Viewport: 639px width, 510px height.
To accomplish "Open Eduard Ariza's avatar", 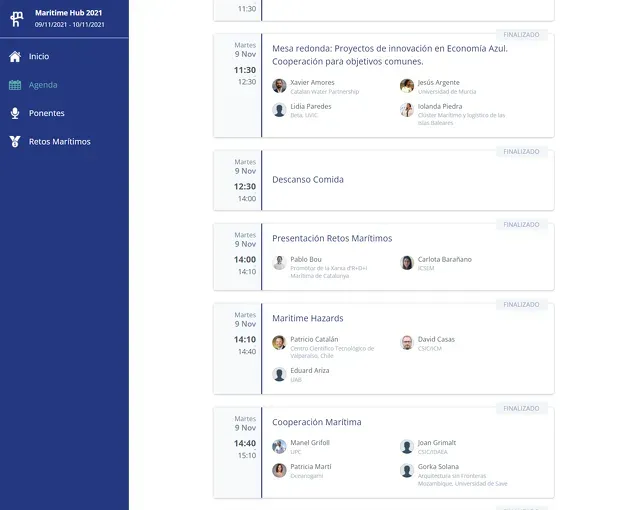I will coord(279,374).
